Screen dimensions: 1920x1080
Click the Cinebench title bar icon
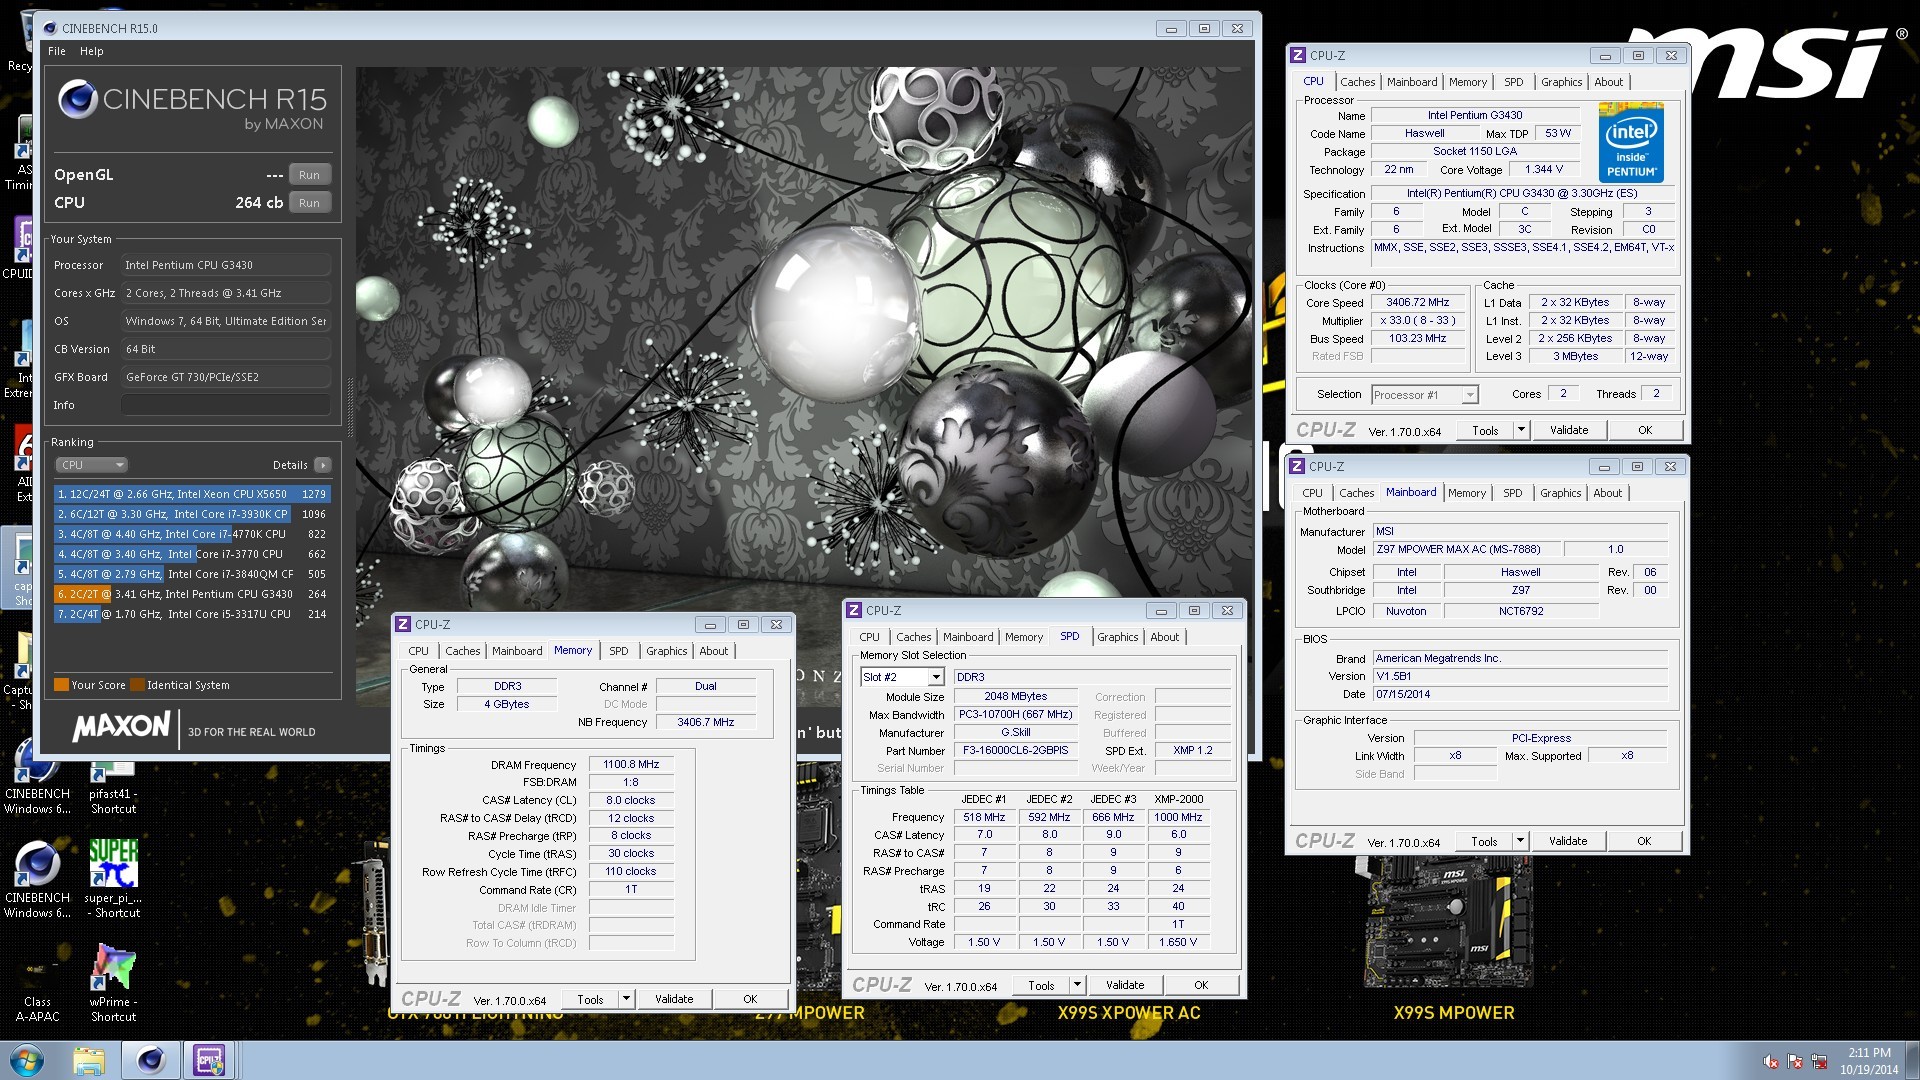48,28
